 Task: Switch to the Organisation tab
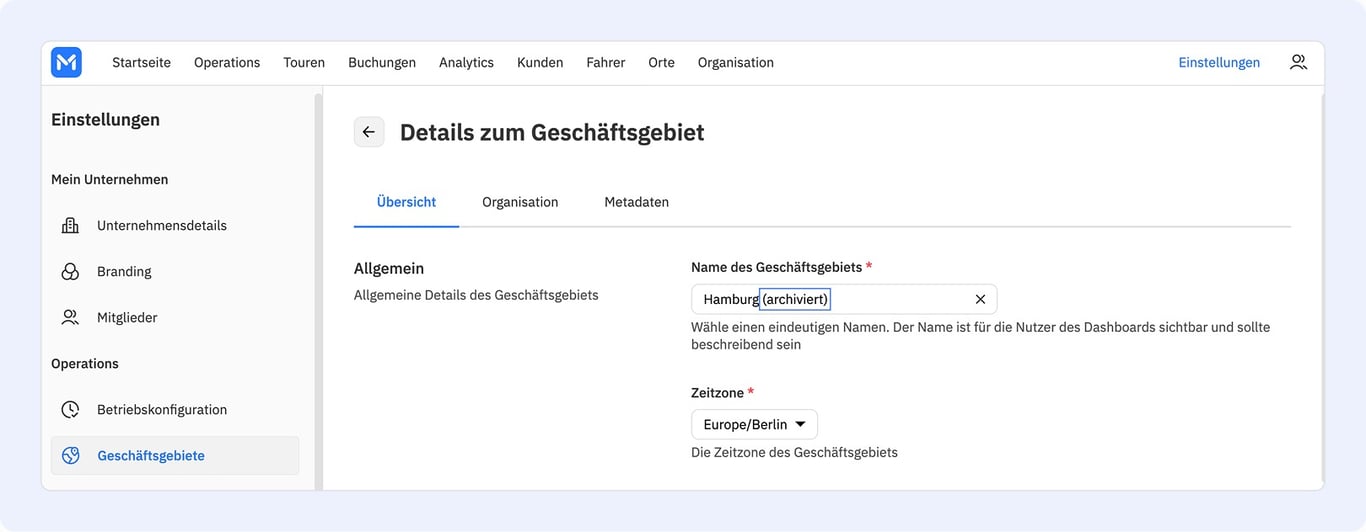click(520, 202)
